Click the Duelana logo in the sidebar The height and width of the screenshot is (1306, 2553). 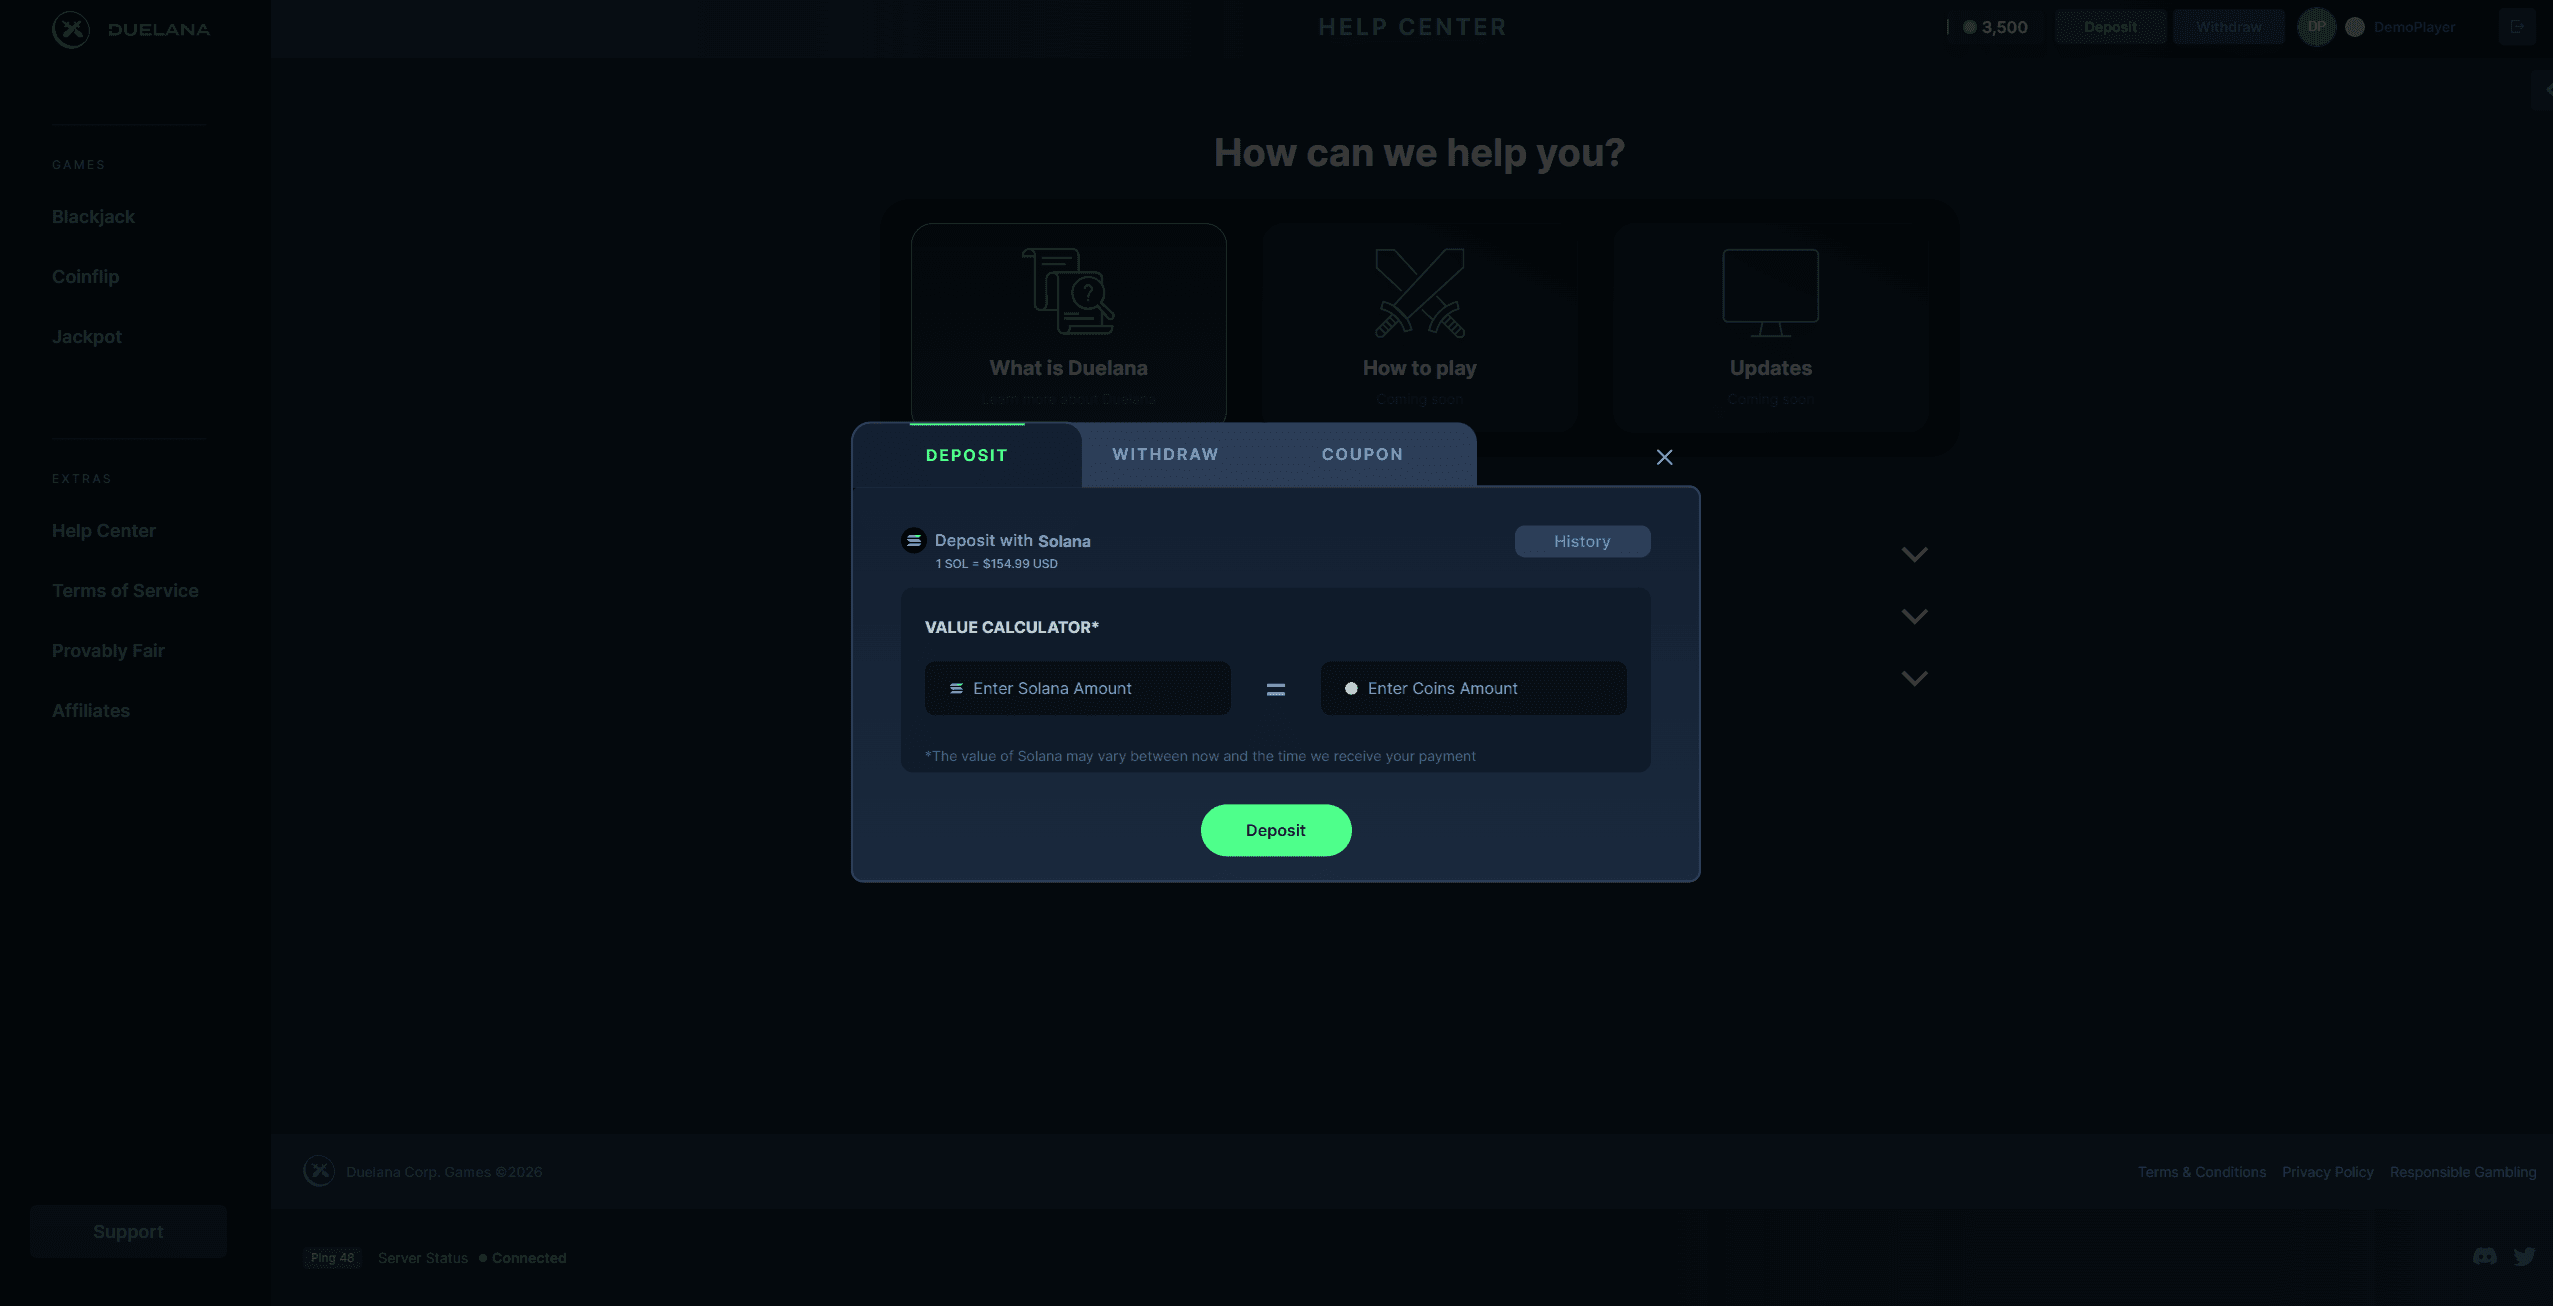pos(131,29)
